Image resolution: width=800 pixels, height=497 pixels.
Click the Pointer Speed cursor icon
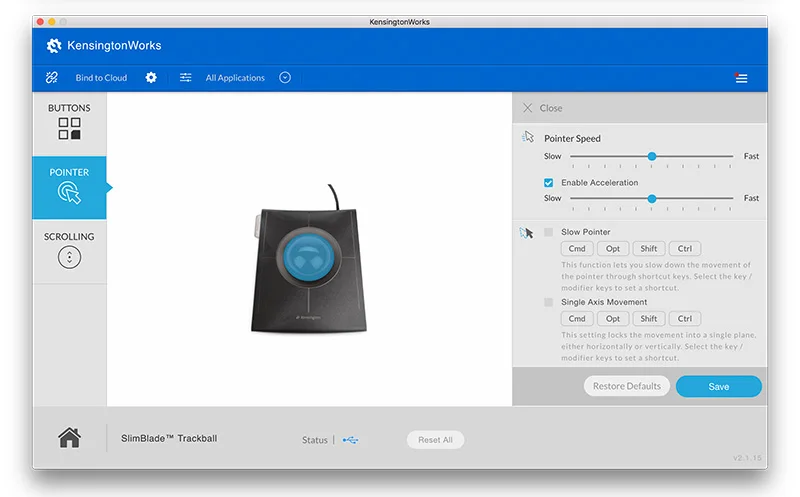[528, 137]
